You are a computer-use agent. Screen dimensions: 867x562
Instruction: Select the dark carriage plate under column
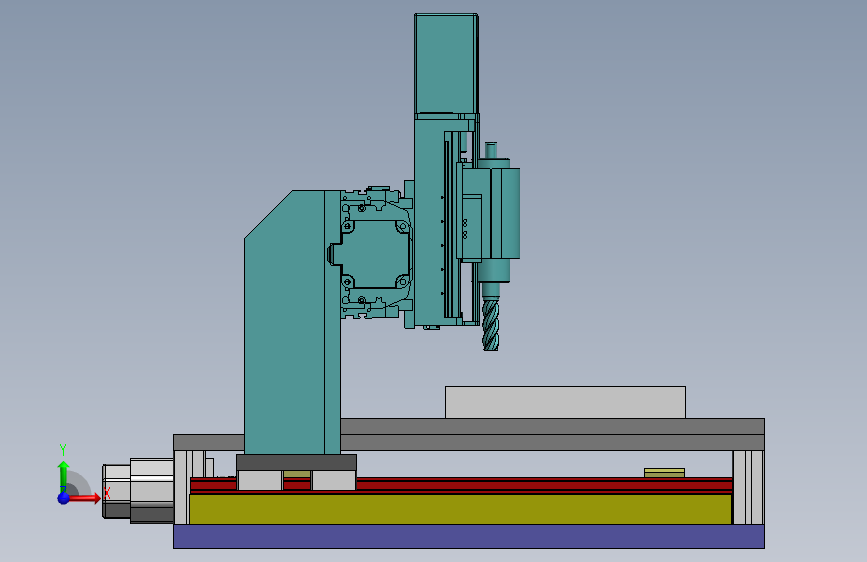tap(296, 462)
